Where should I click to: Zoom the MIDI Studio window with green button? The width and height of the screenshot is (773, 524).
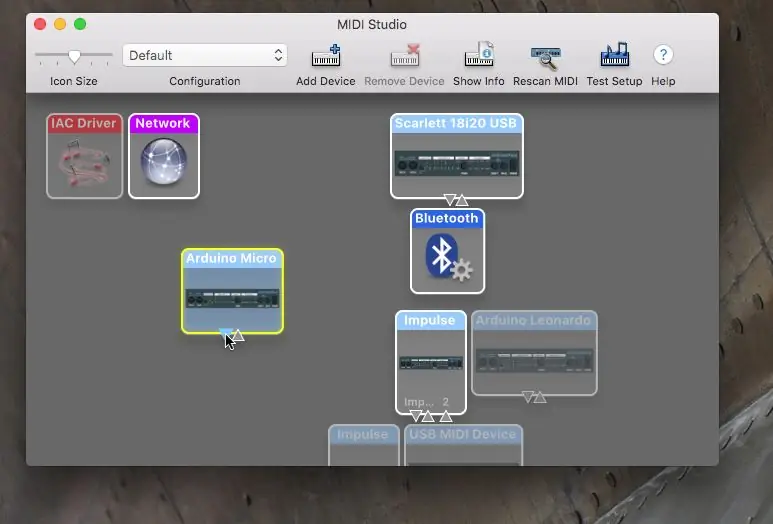click(x=80, y=24)
